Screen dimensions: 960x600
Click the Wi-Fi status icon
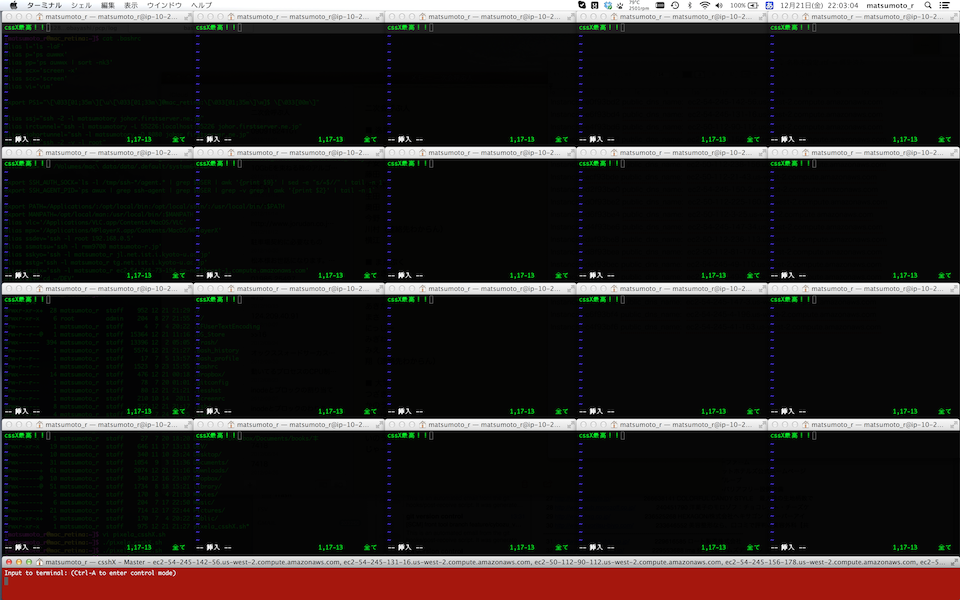coord(704,6)
